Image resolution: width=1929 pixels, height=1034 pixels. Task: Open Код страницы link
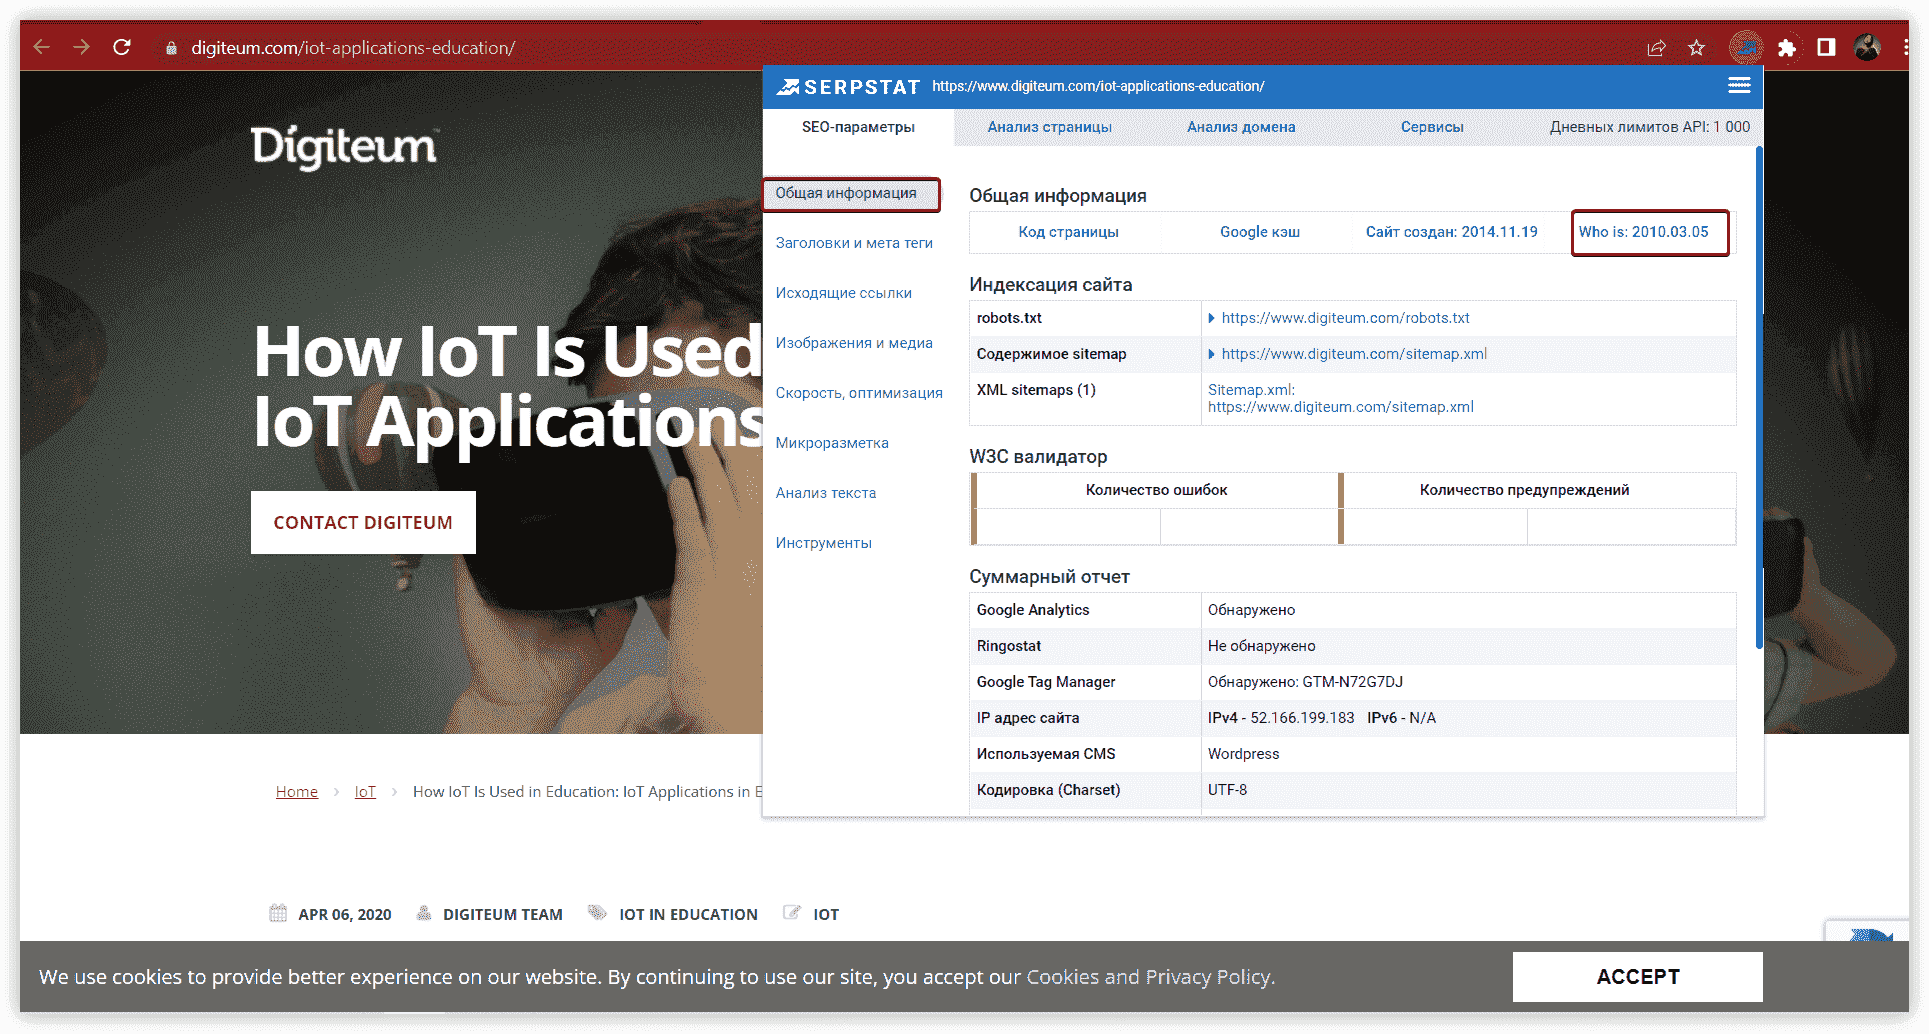coord(1068,232)
